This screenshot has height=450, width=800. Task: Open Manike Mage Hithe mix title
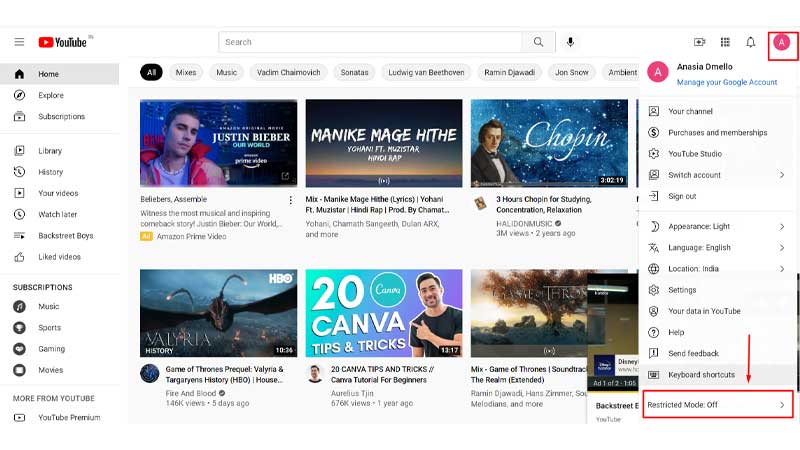click(x=378, y=205)
